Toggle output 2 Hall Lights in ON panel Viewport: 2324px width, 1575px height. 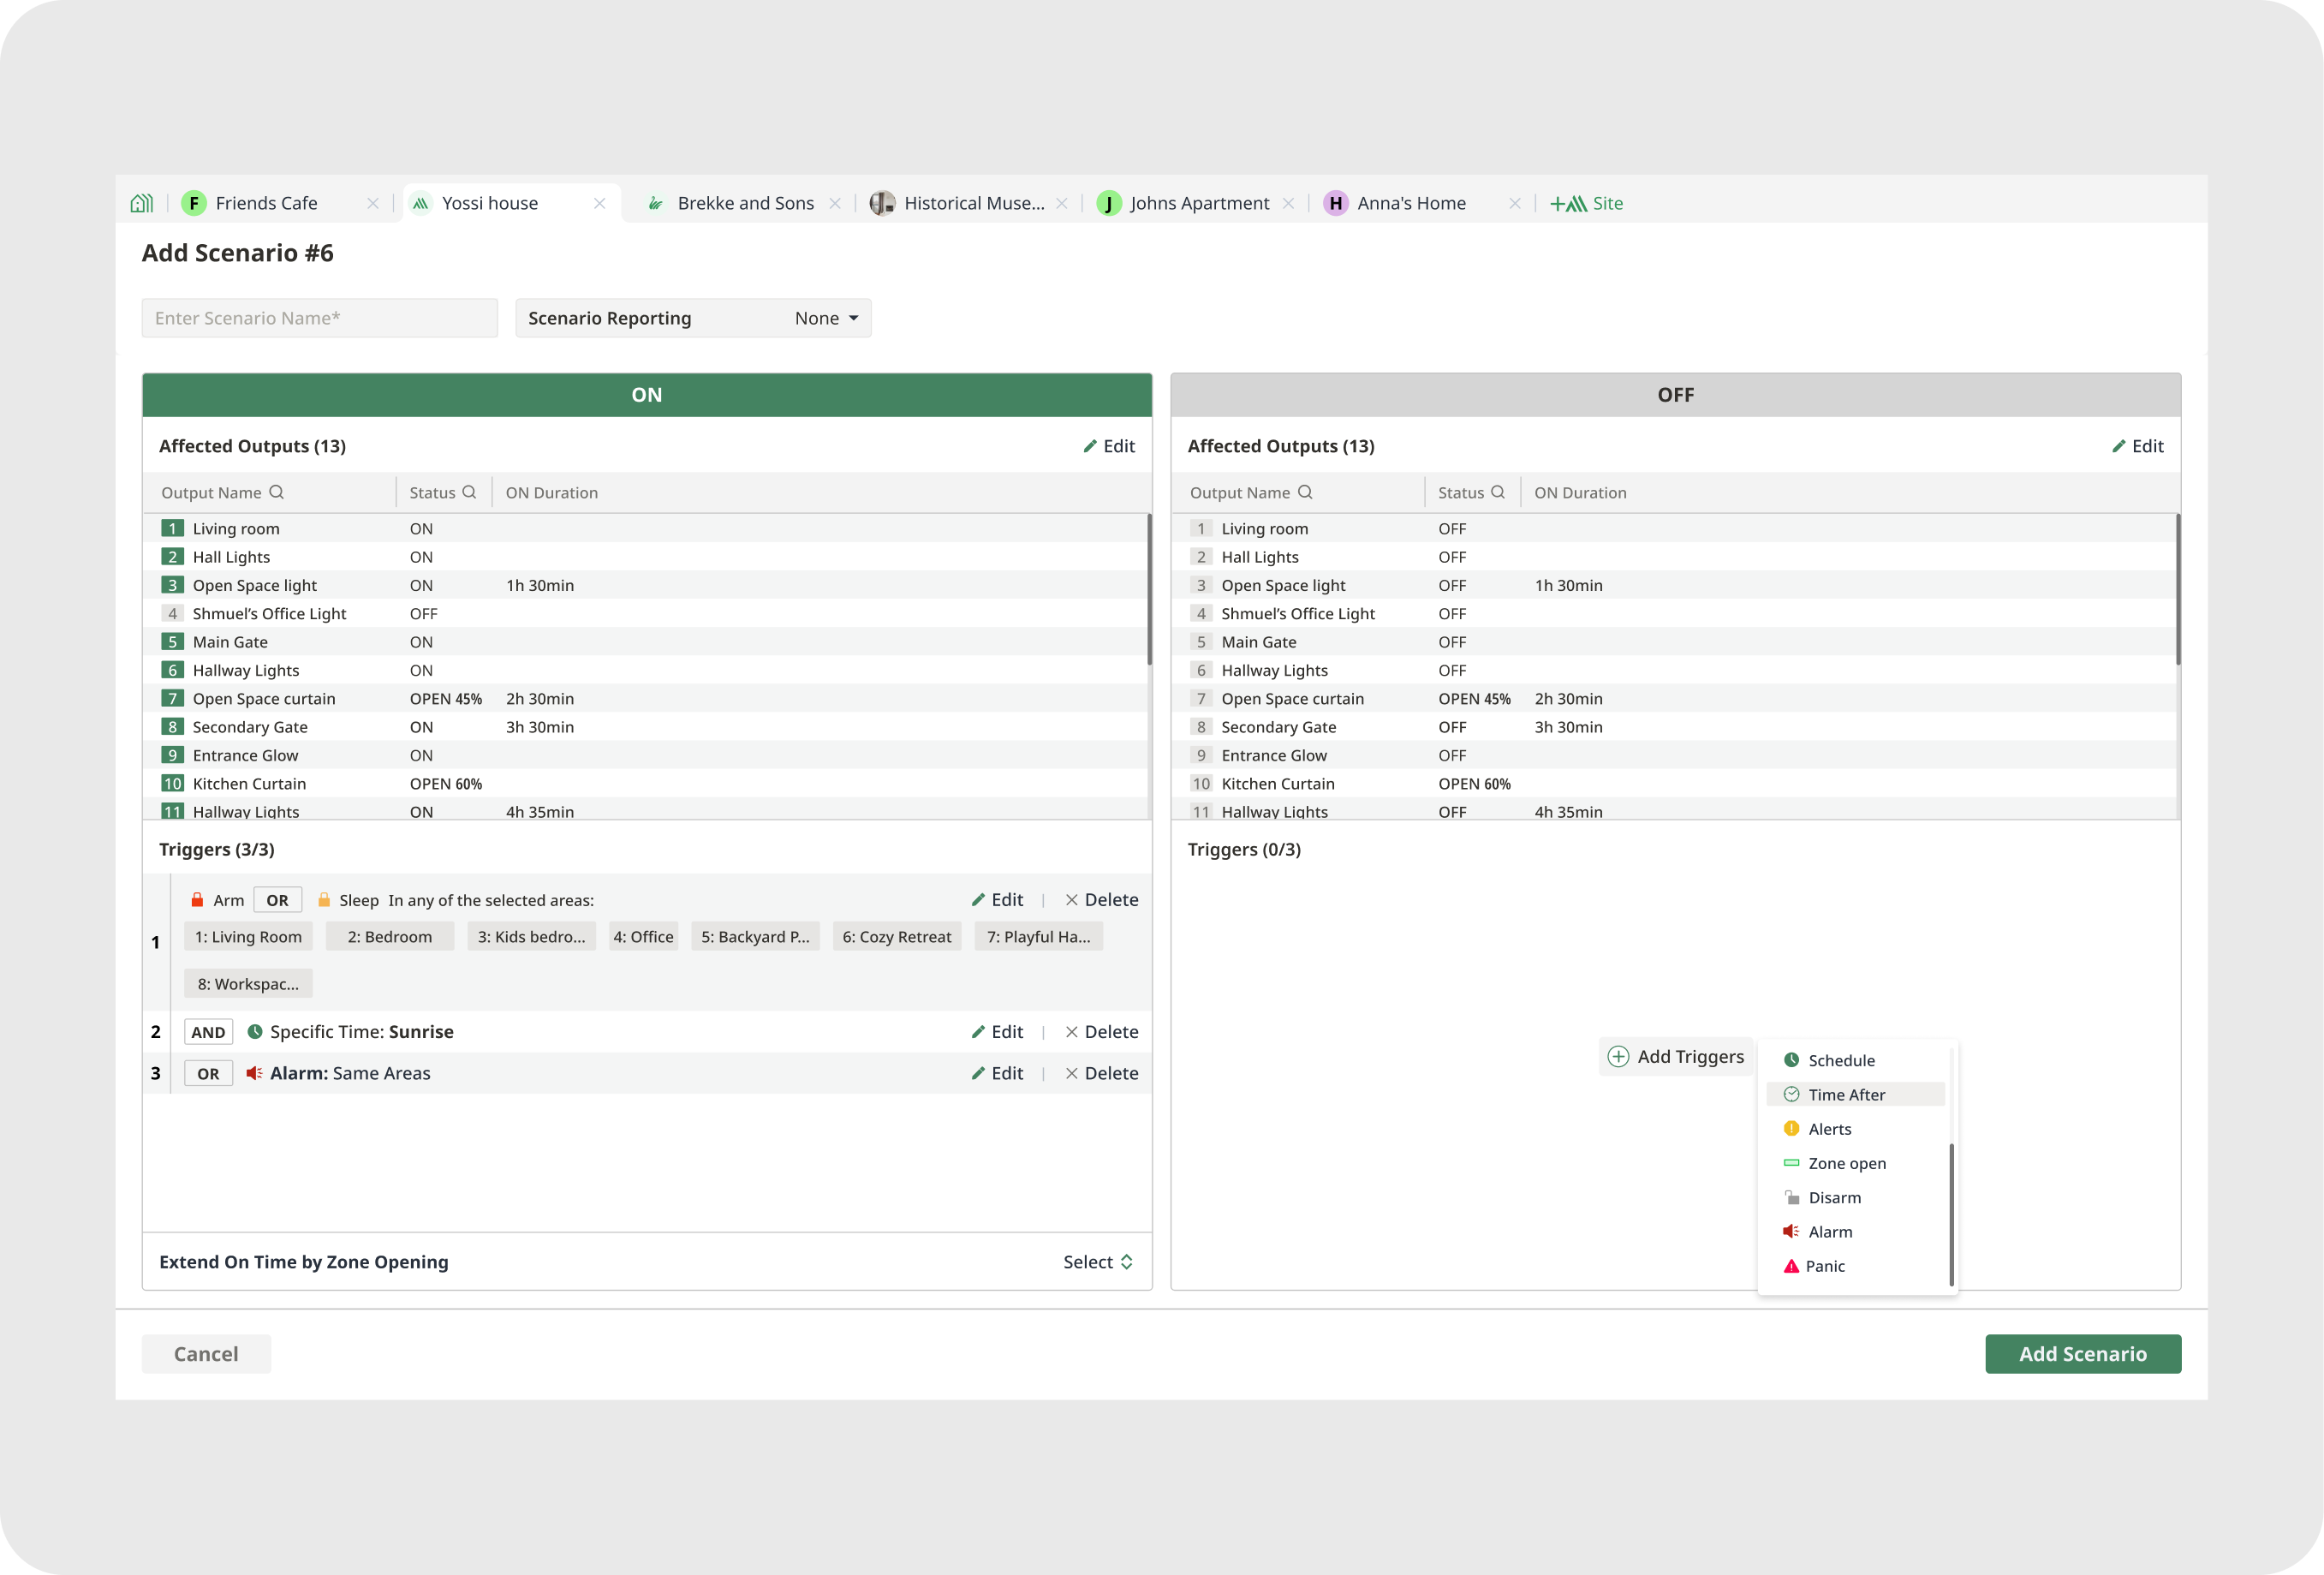tap(172, 557)
